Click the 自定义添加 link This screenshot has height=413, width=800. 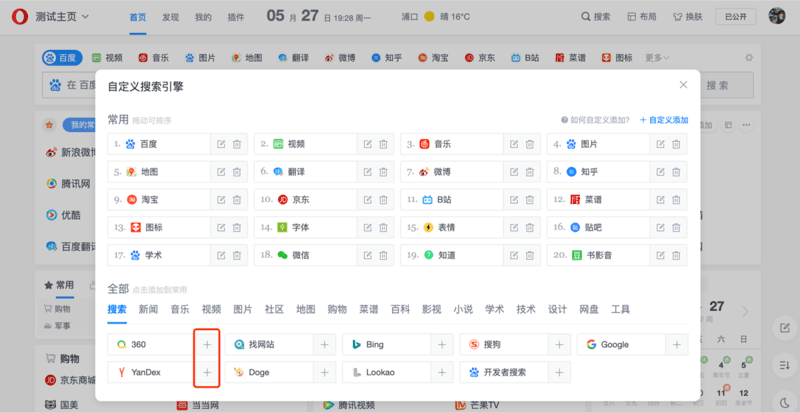coord(665,120)
